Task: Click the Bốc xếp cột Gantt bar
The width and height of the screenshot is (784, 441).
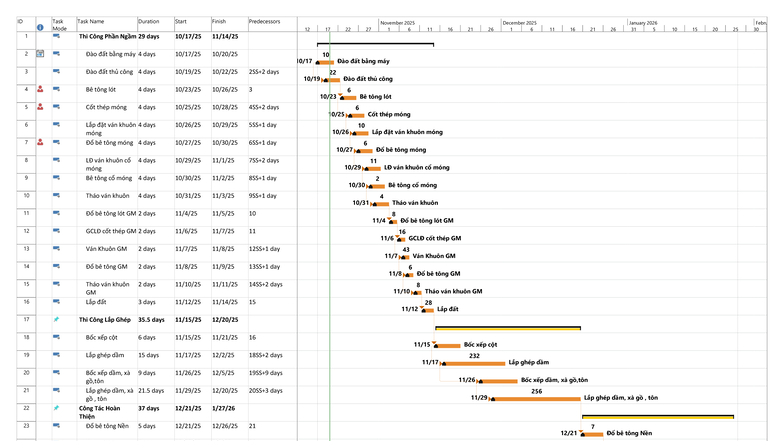Action: 447,346
